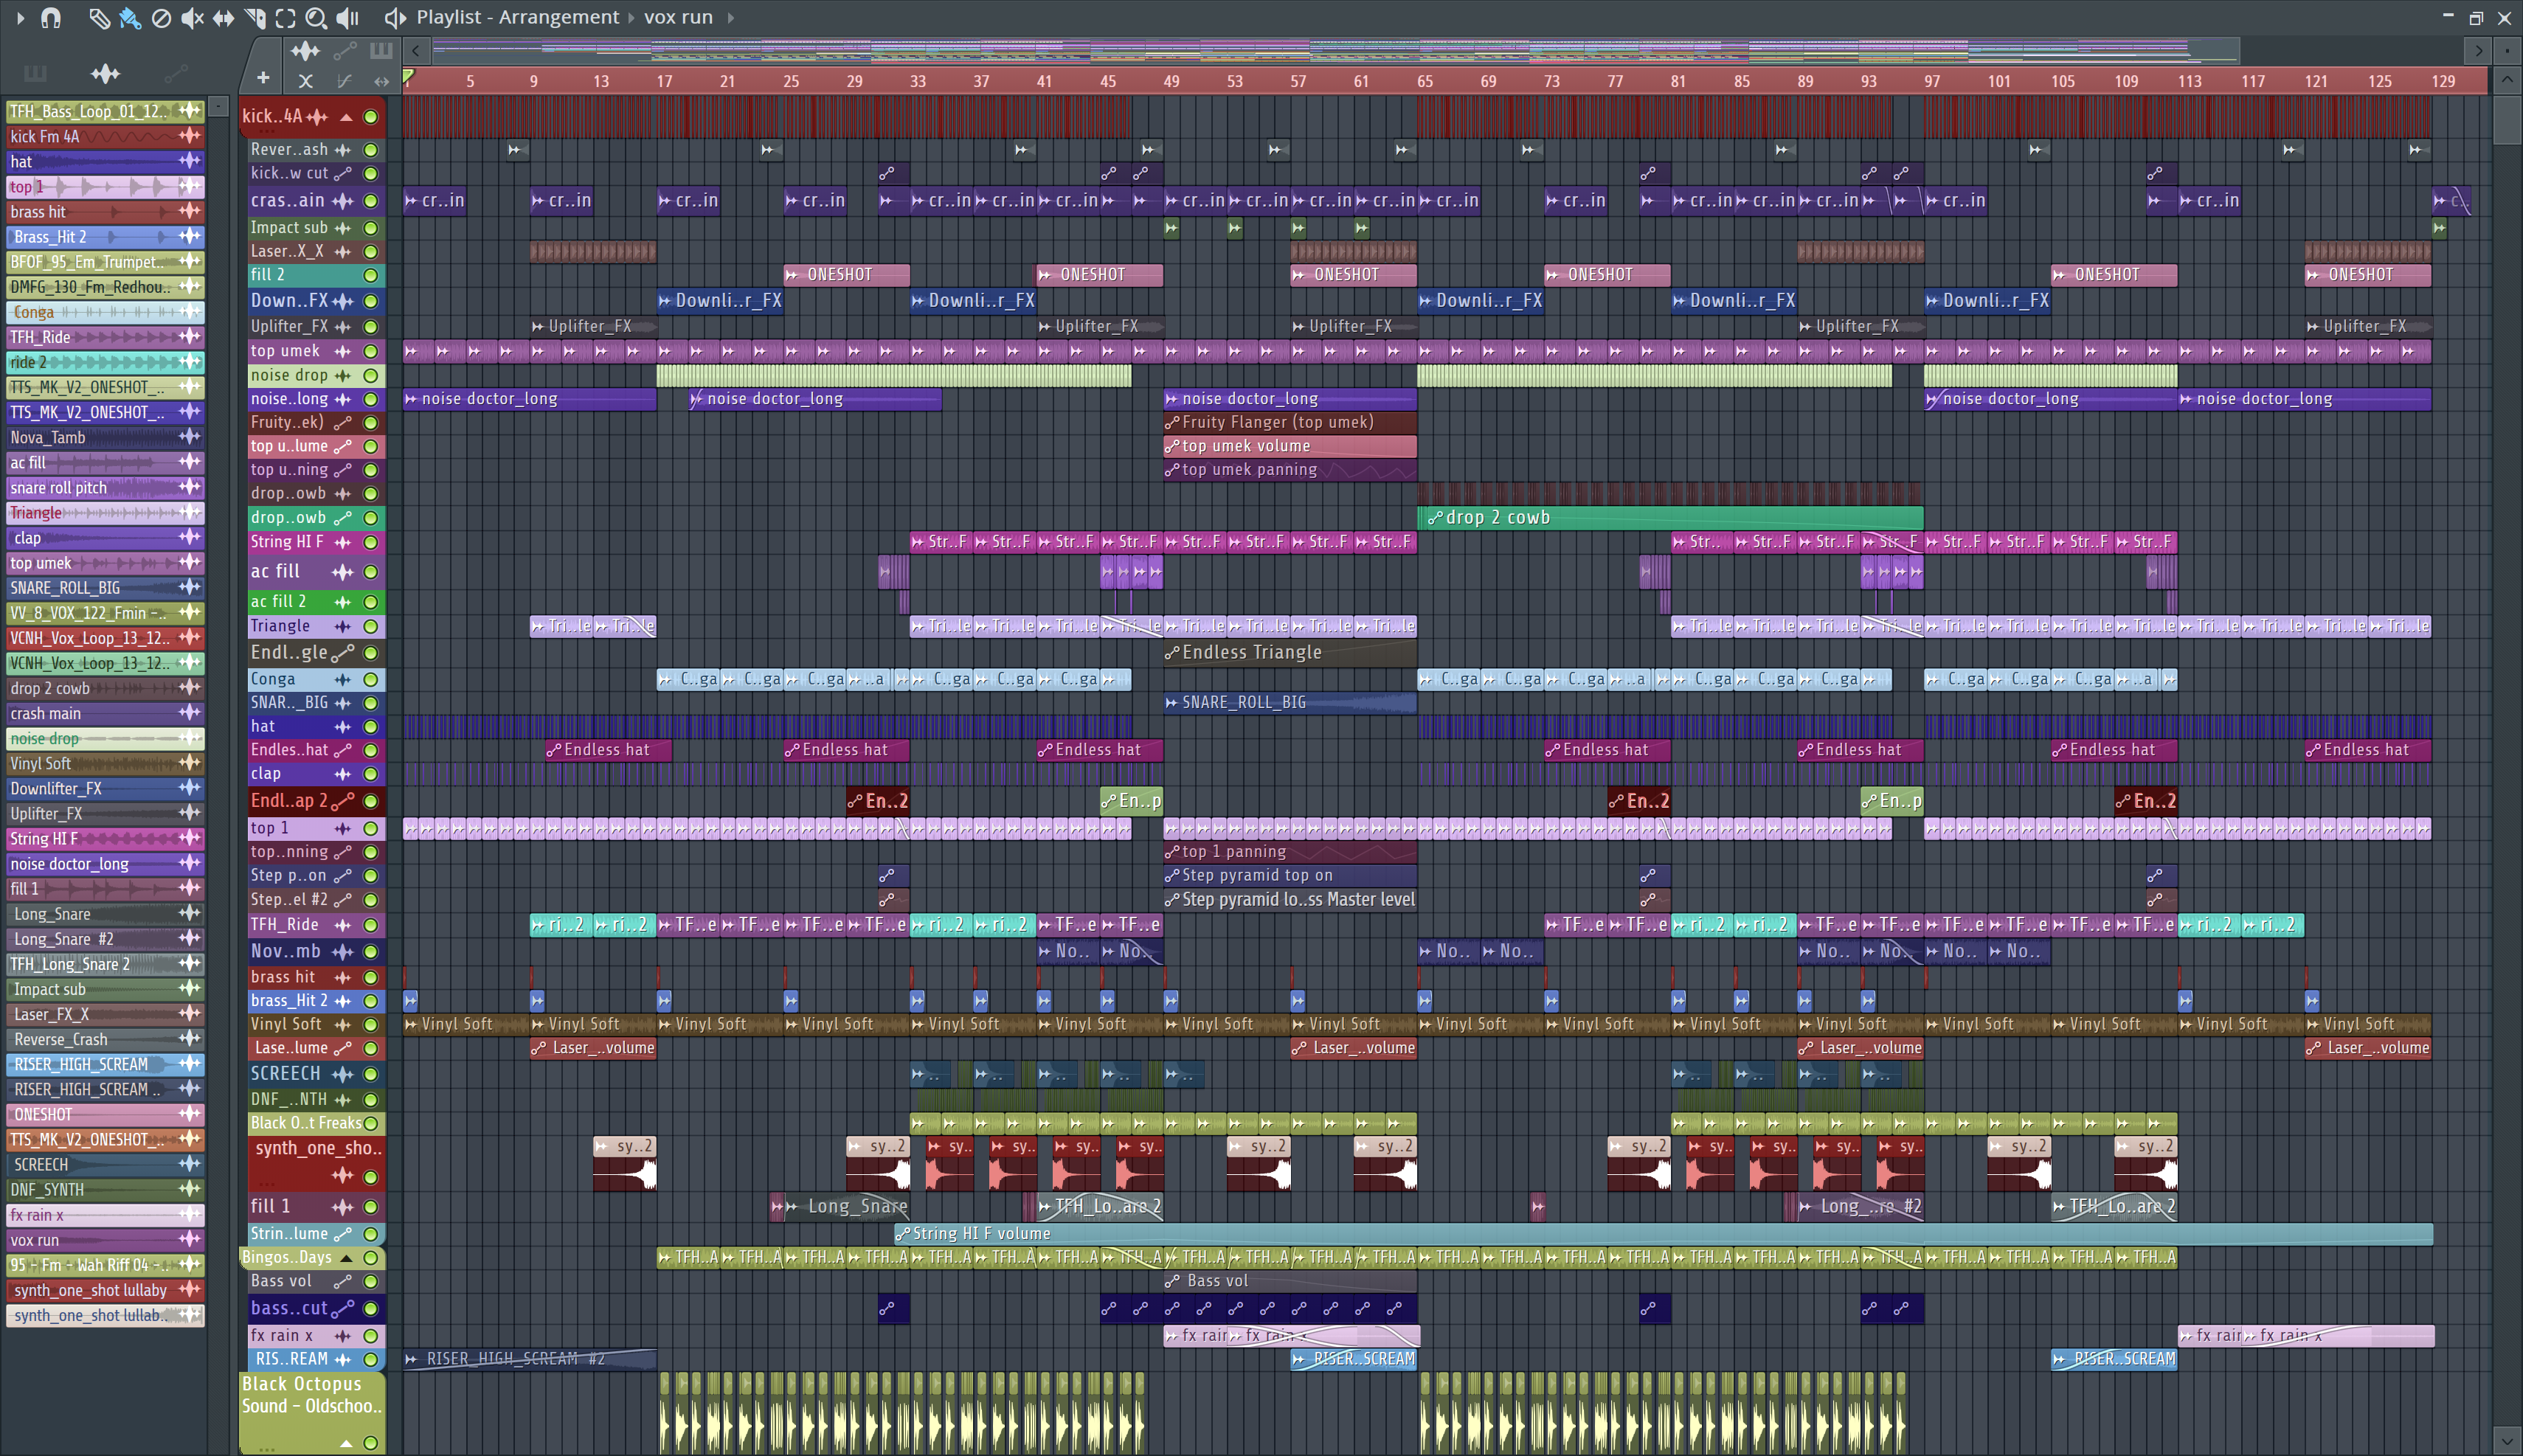The width and height of the screenshot is (2523, 1456).
Task: Click the vertical scrollbar up arrow
Action: pyautogui.click(x=2507, y=80)
